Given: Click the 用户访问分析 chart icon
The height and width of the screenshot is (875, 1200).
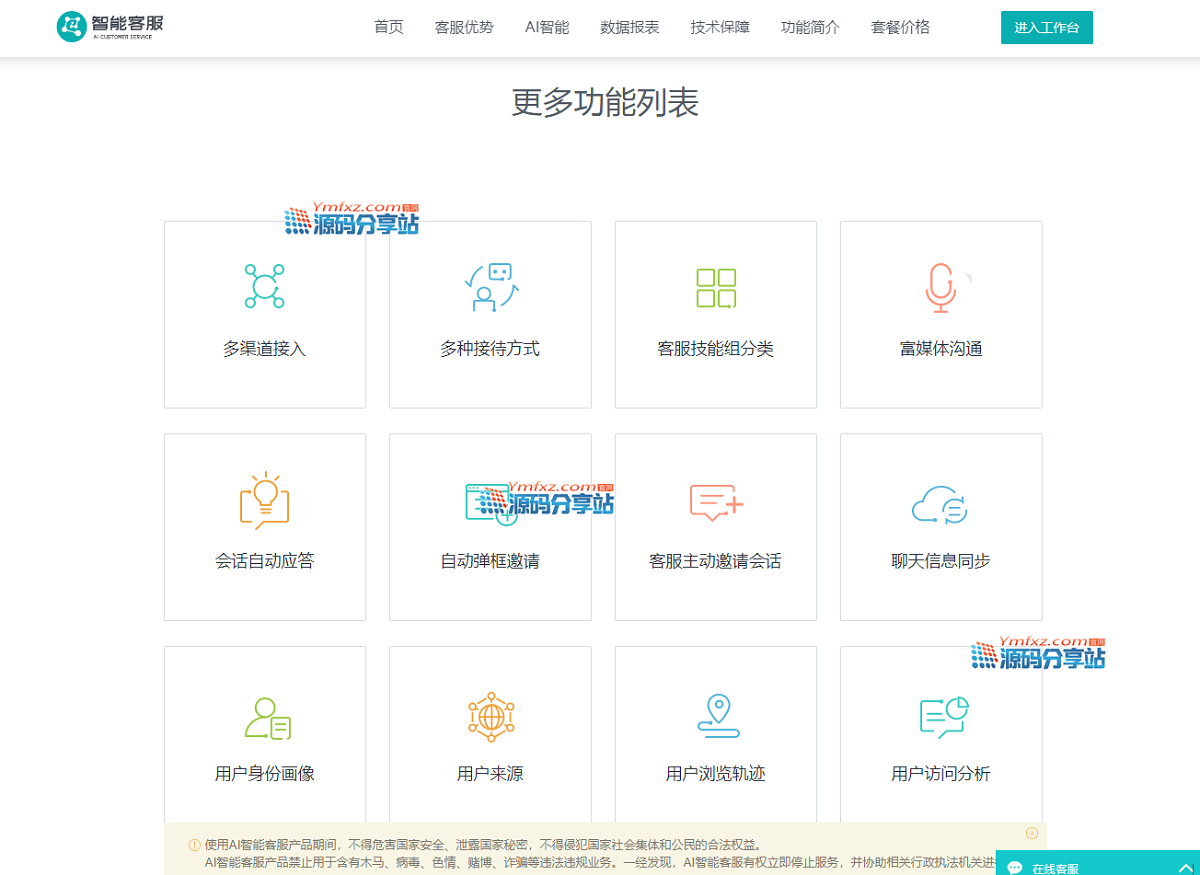Looking at the screenshot, I should [x=943, y=717].
